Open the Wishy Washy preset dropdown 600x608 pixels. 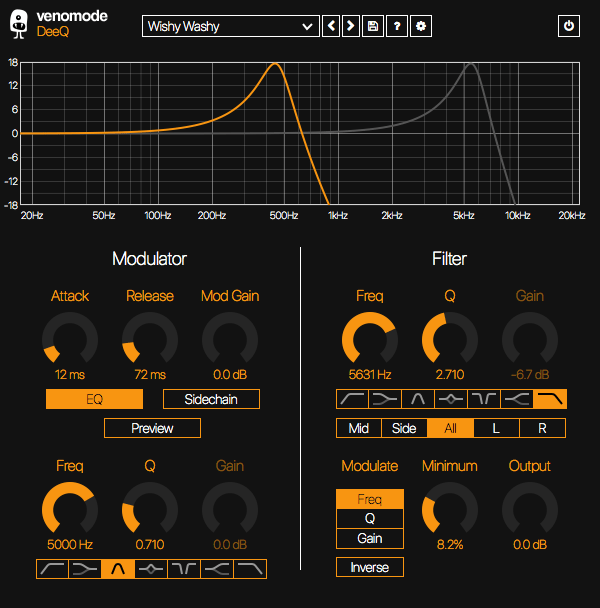click(x=231, y=26)
